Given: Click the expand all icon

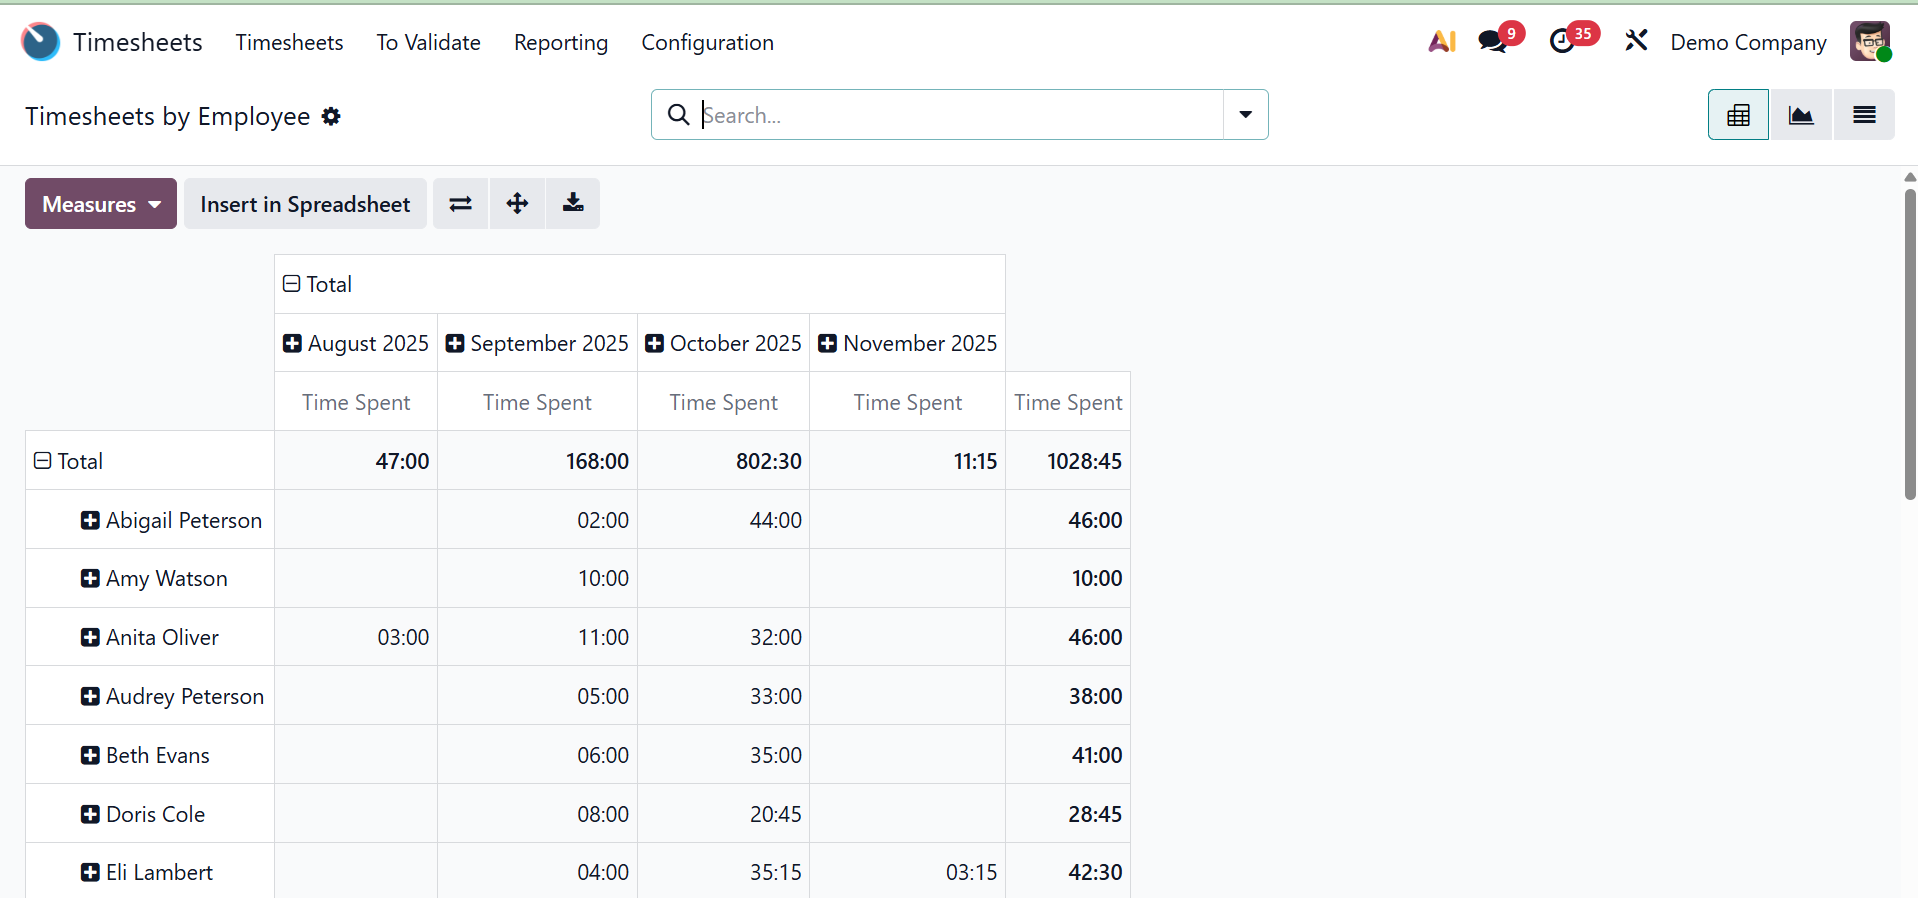Looking at the screenshot, I should click(x=517, y=204).
